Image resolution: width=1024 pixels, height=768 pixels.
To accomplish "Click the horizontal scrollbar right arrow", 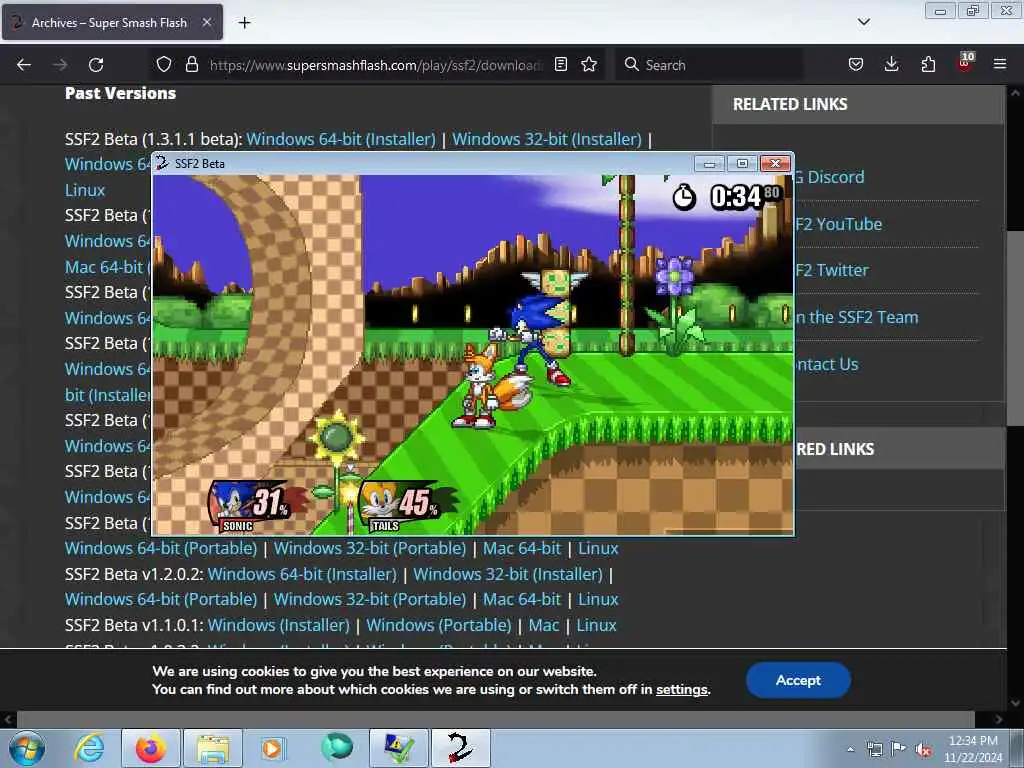I will pos(999,719).
